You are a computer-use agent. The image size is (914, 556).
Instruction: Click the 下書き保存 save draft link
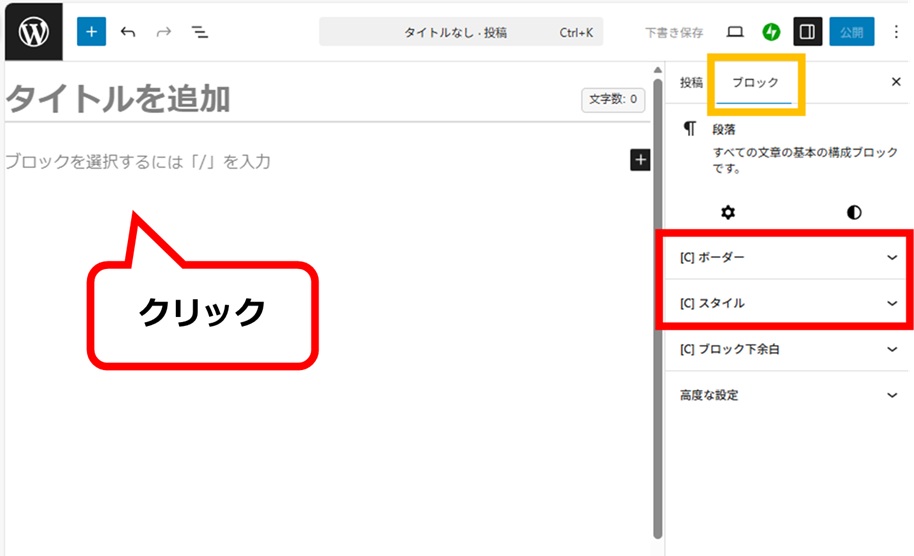coord(673,32)
